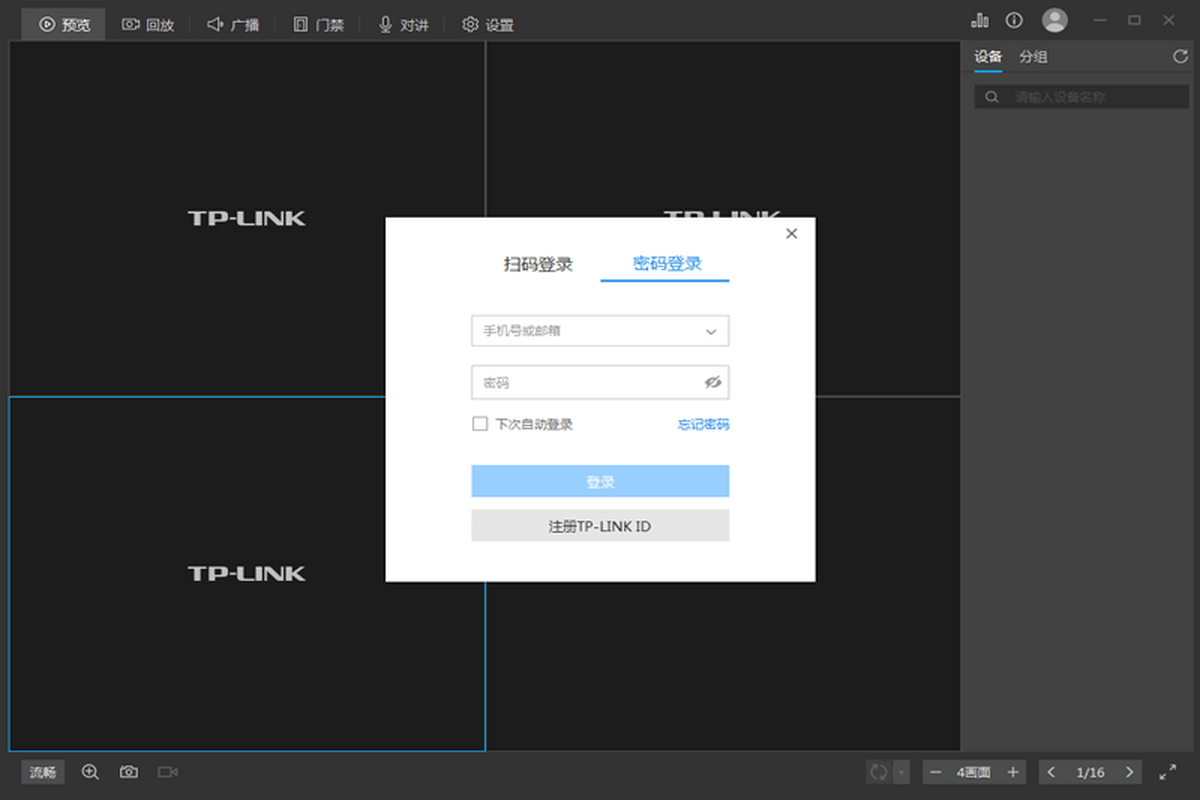Open the info icon in title bar
This screenshot has height=800, width=1200.
[1014, 20]
